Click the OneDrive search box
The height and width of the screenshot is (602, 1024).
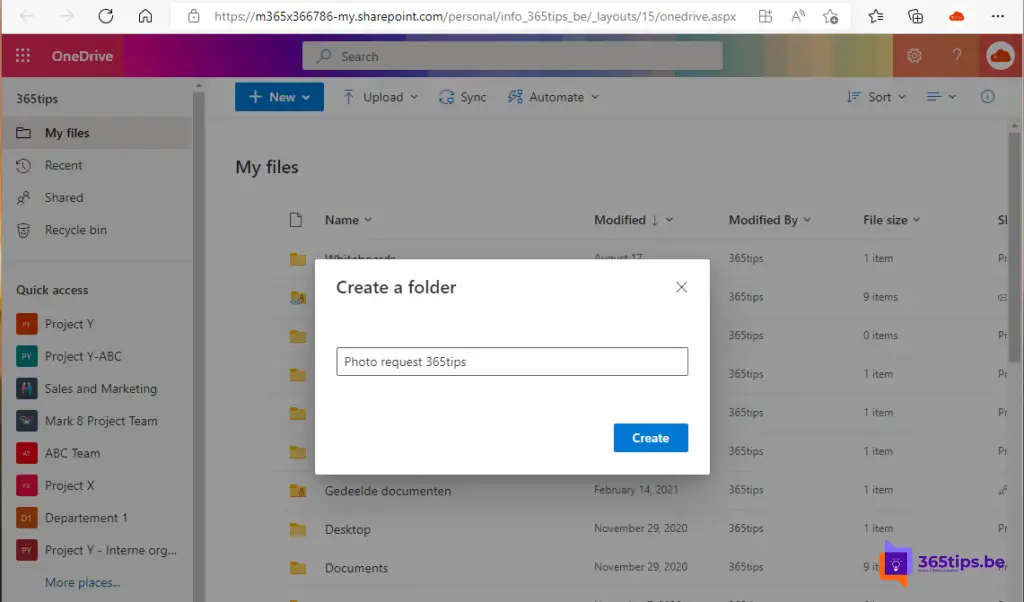pyautogui.click(x=512, y=57)
